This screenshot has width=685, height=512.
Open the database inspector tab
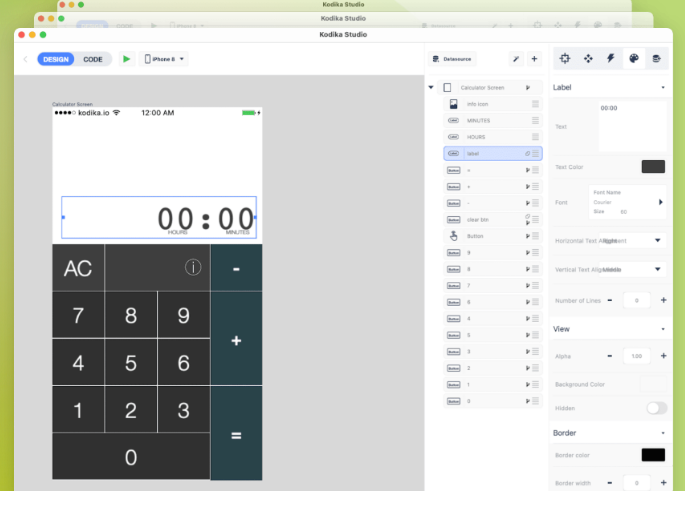point(656,59)
